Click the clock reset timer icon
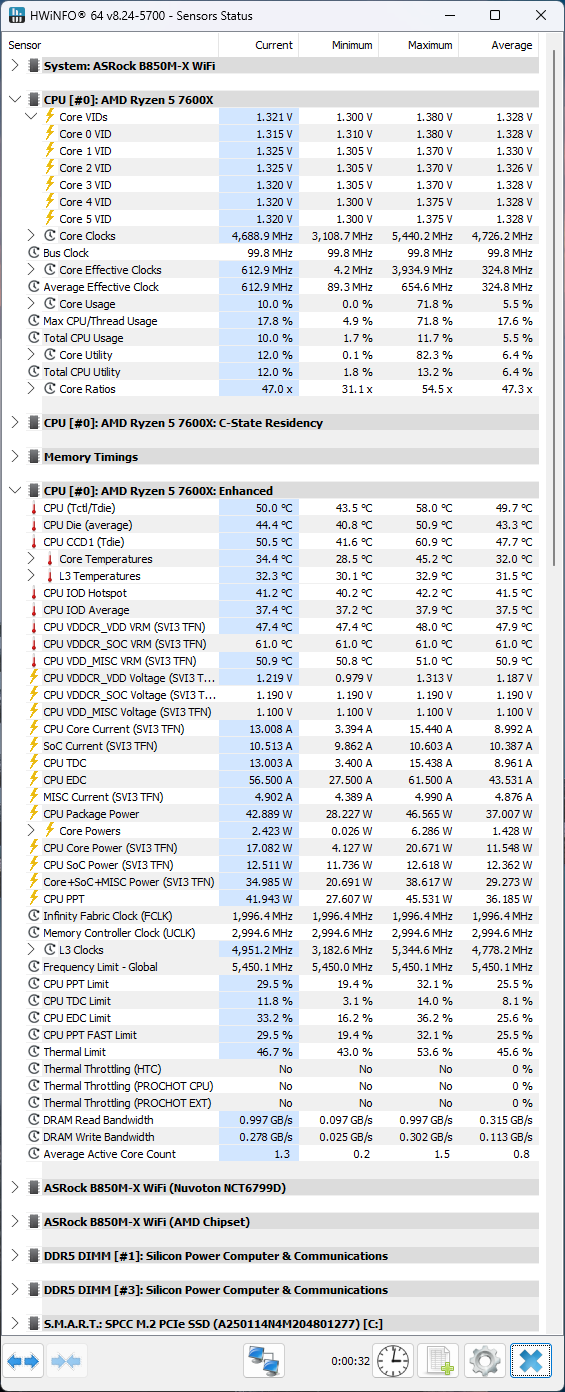 click(393, 1361)
